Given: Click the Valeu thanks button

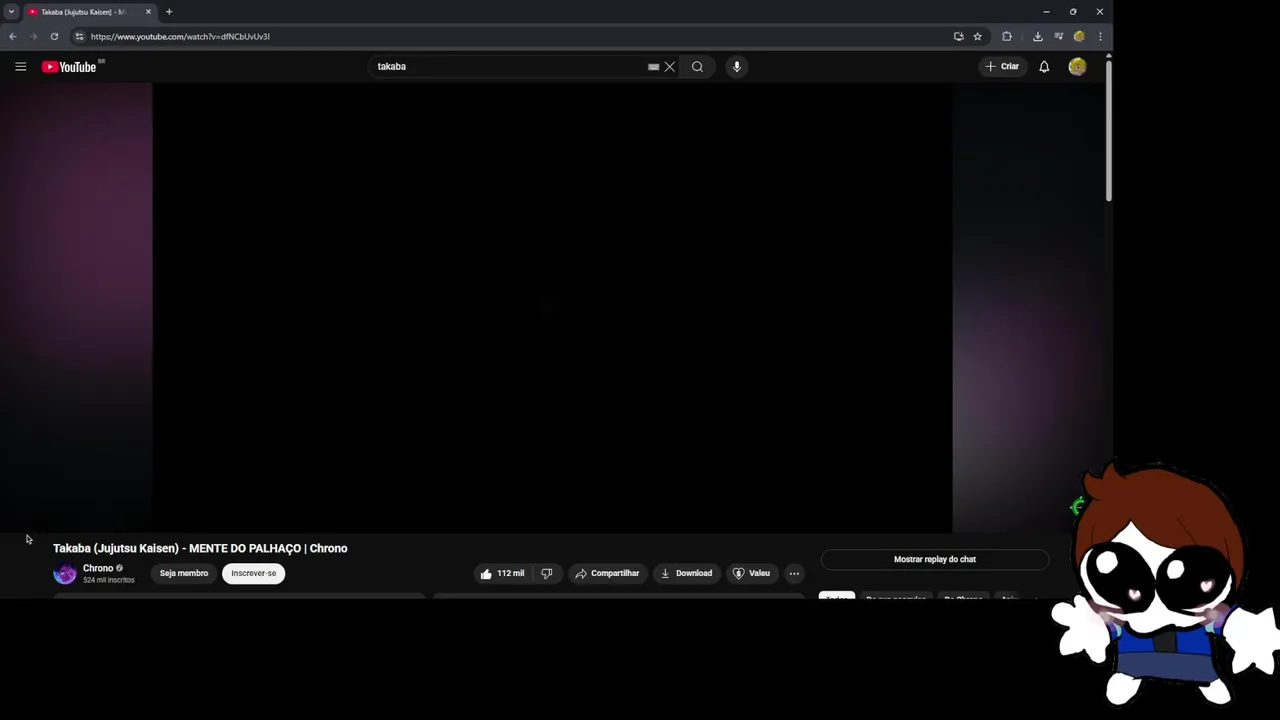Looking at the screenshot, I should [751, 573].
